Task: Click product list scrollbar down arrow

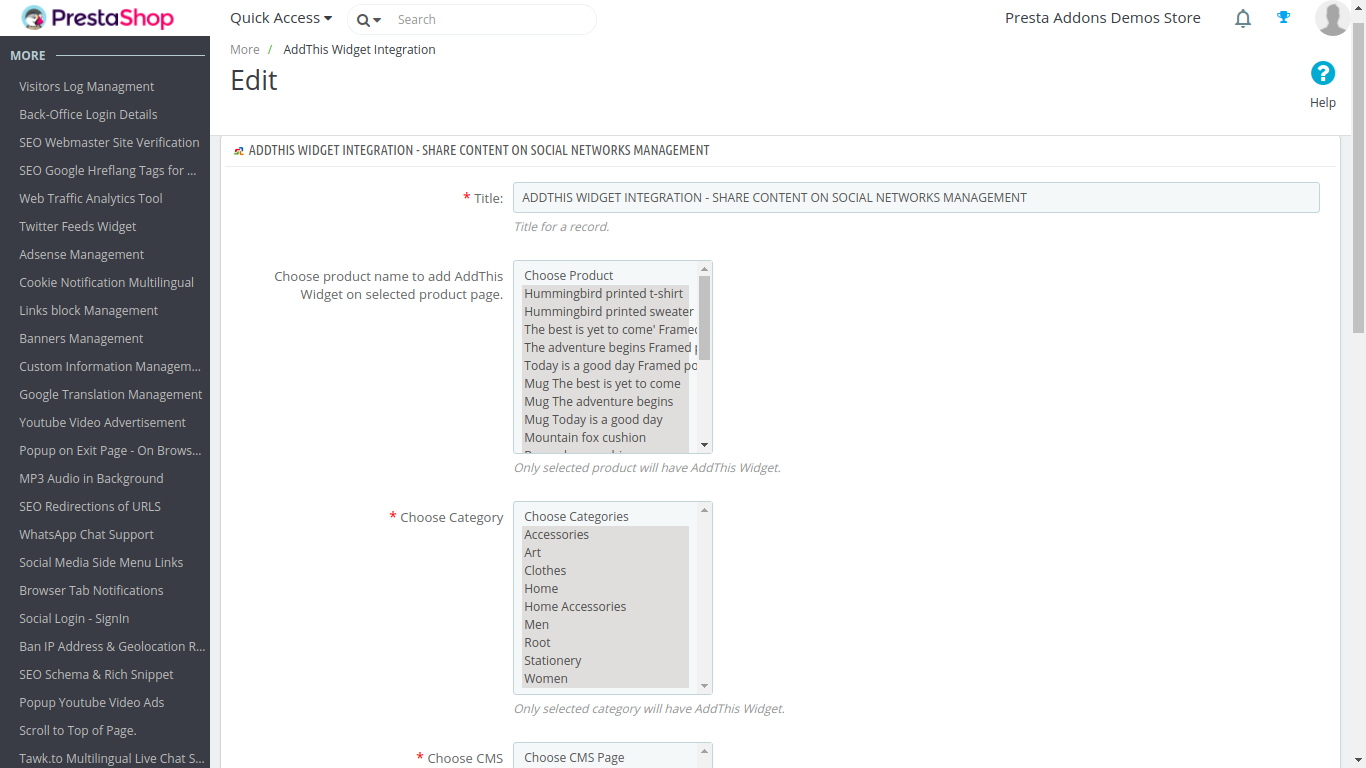Action: (704, 445)
